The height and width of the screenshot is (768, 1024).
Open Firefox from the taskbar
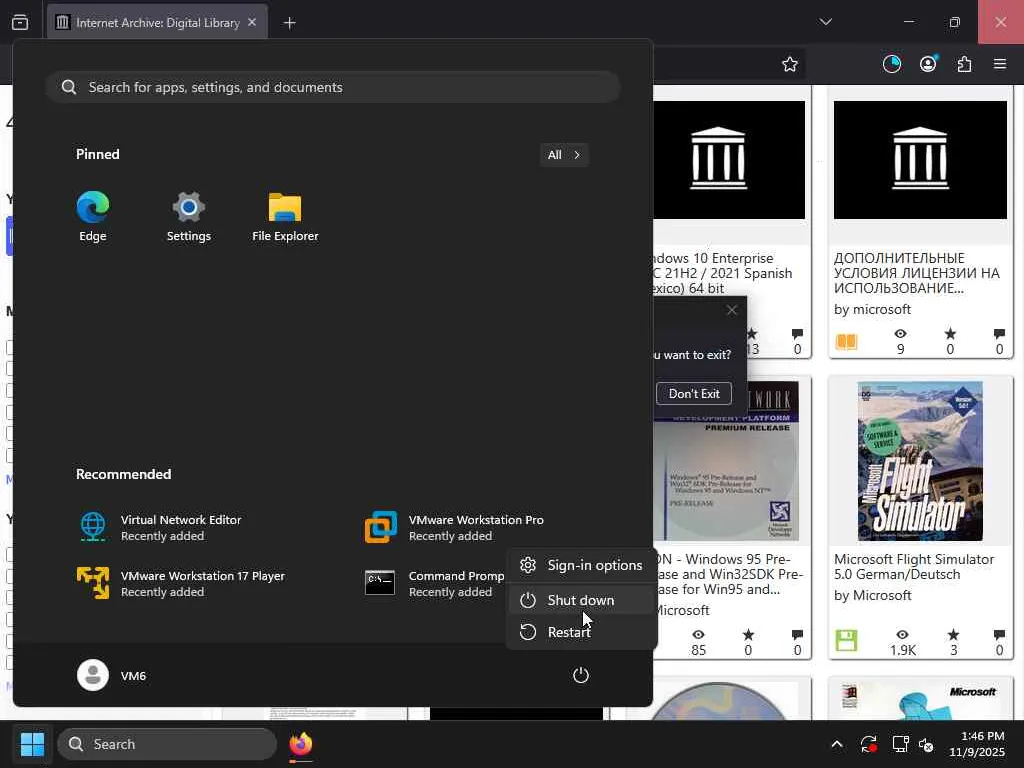click(300, 744)
